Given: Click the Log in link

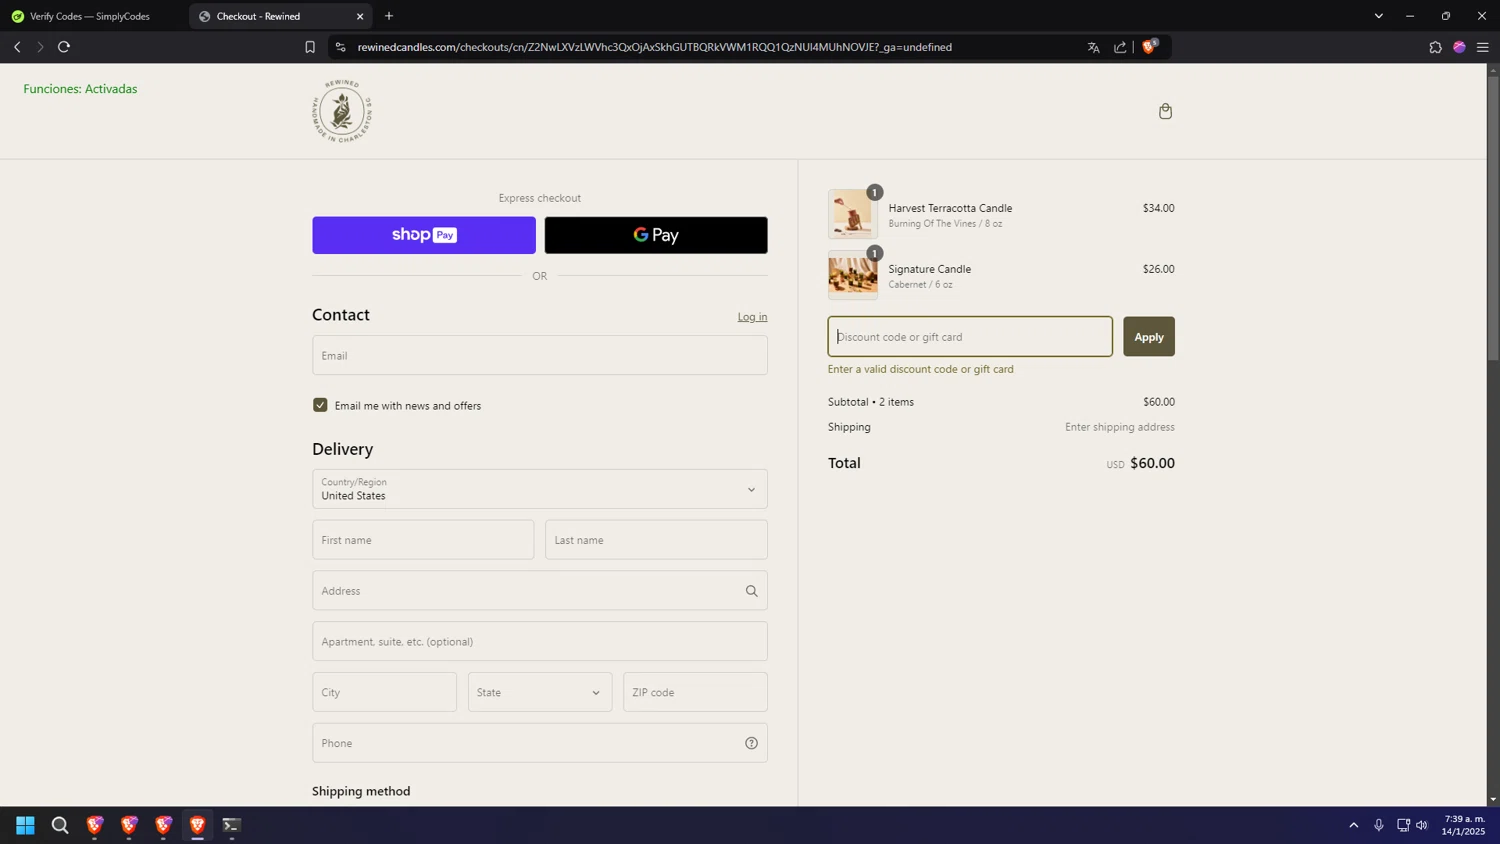Looking at the screenshot, I should (x=752, y=317).
